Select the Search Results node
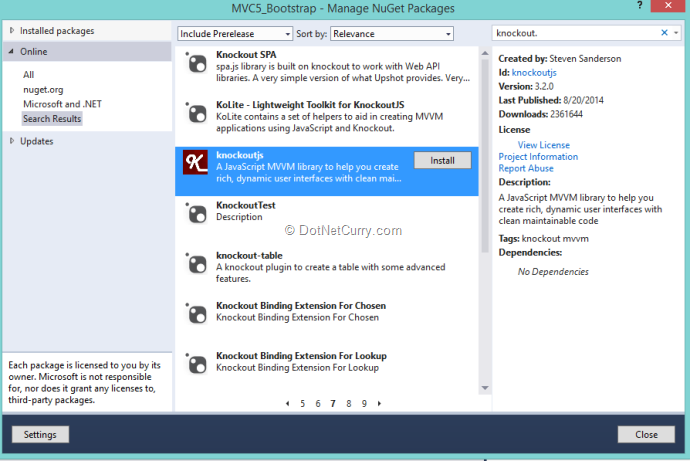The image size is (690, 461). (x=52, y=119)
